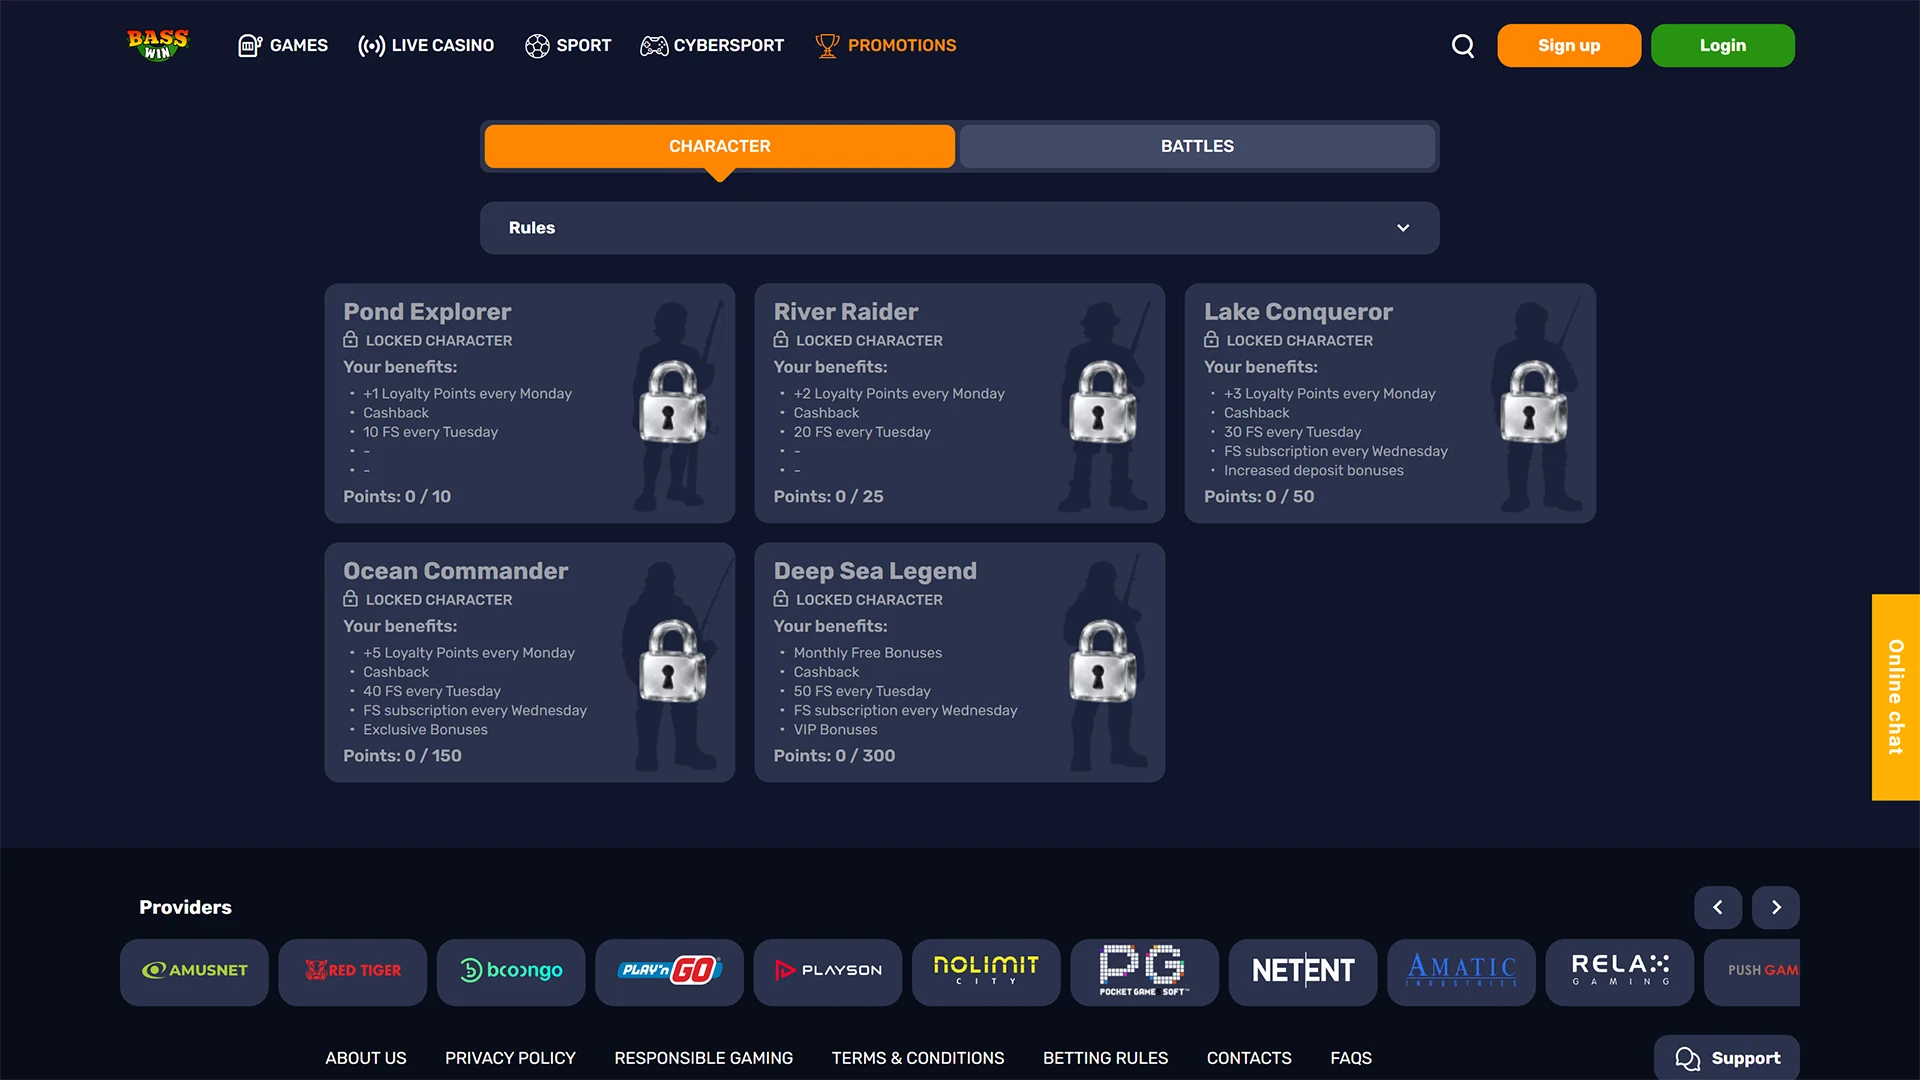The image size is (1920, 1080).
Task: Click the 'Points: 0 / 150' text
Action: 402,756
